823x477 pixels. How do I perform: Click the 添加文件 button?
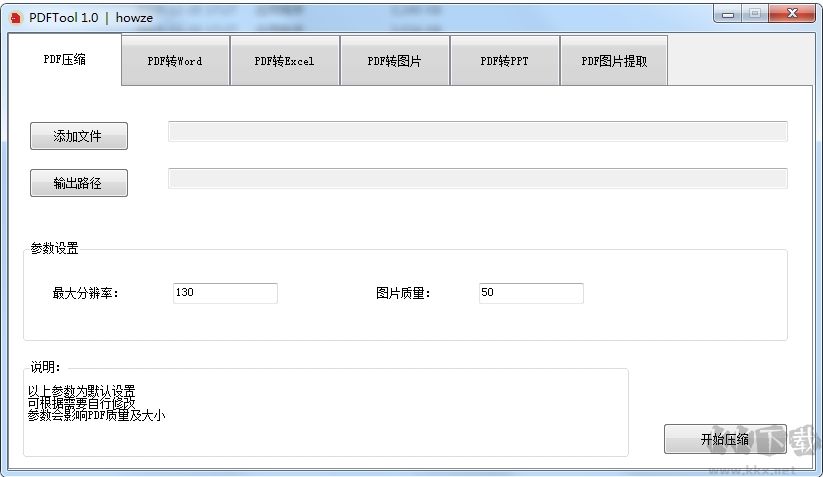[79, 136]
